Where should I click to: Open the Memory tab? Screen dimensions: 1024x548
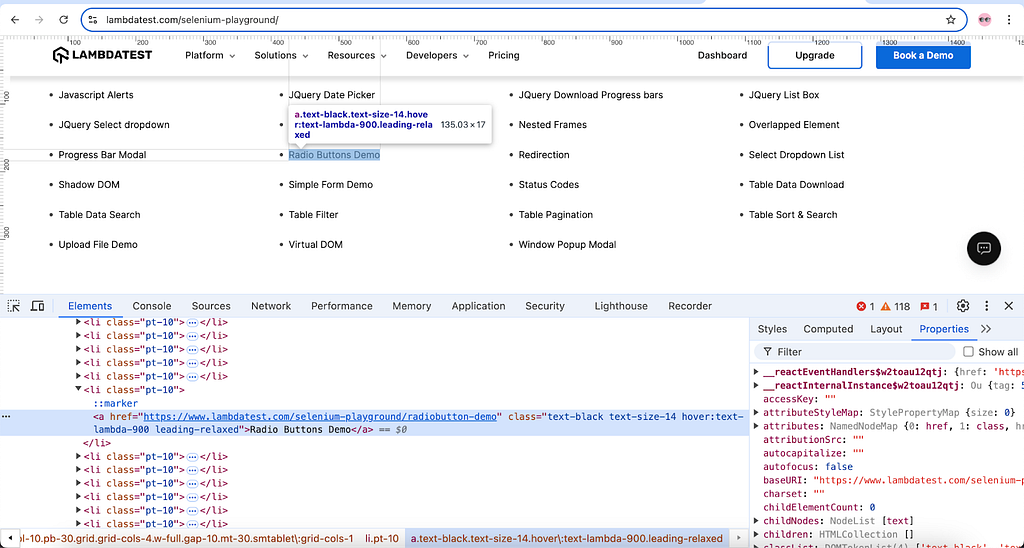coord(411,306)
